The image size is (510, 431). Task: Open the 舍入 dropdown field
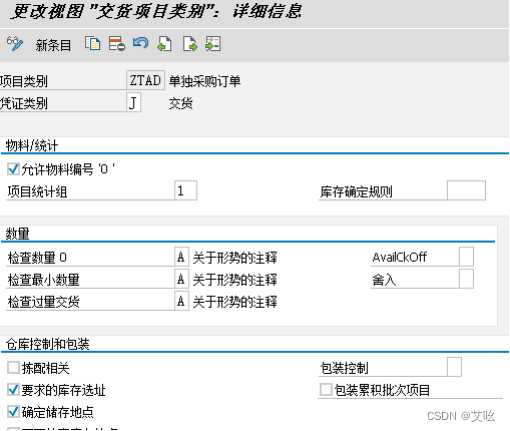point(466,279)
